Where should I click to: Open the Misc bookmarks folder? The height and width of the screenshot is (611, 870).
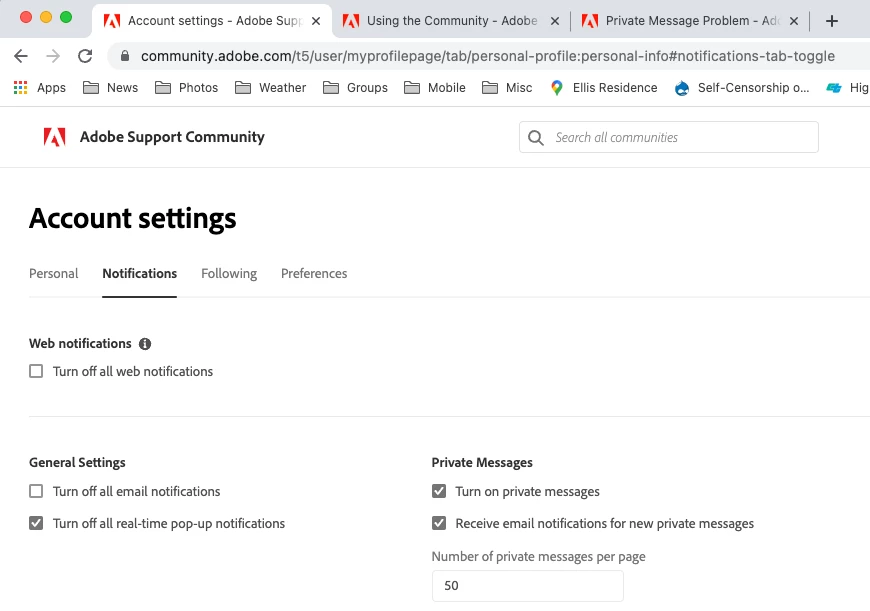tap(507, 88)
